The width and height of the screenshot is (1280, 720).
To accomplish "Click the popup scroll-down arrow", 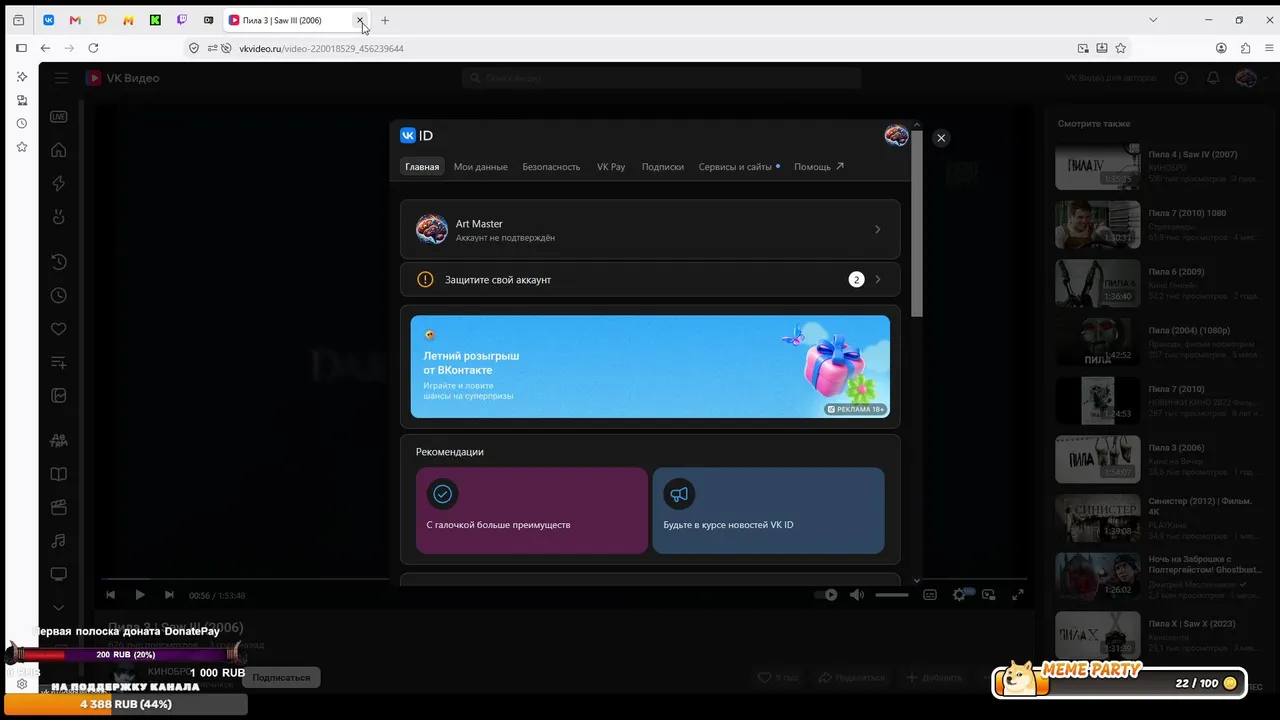I will 917,580.
